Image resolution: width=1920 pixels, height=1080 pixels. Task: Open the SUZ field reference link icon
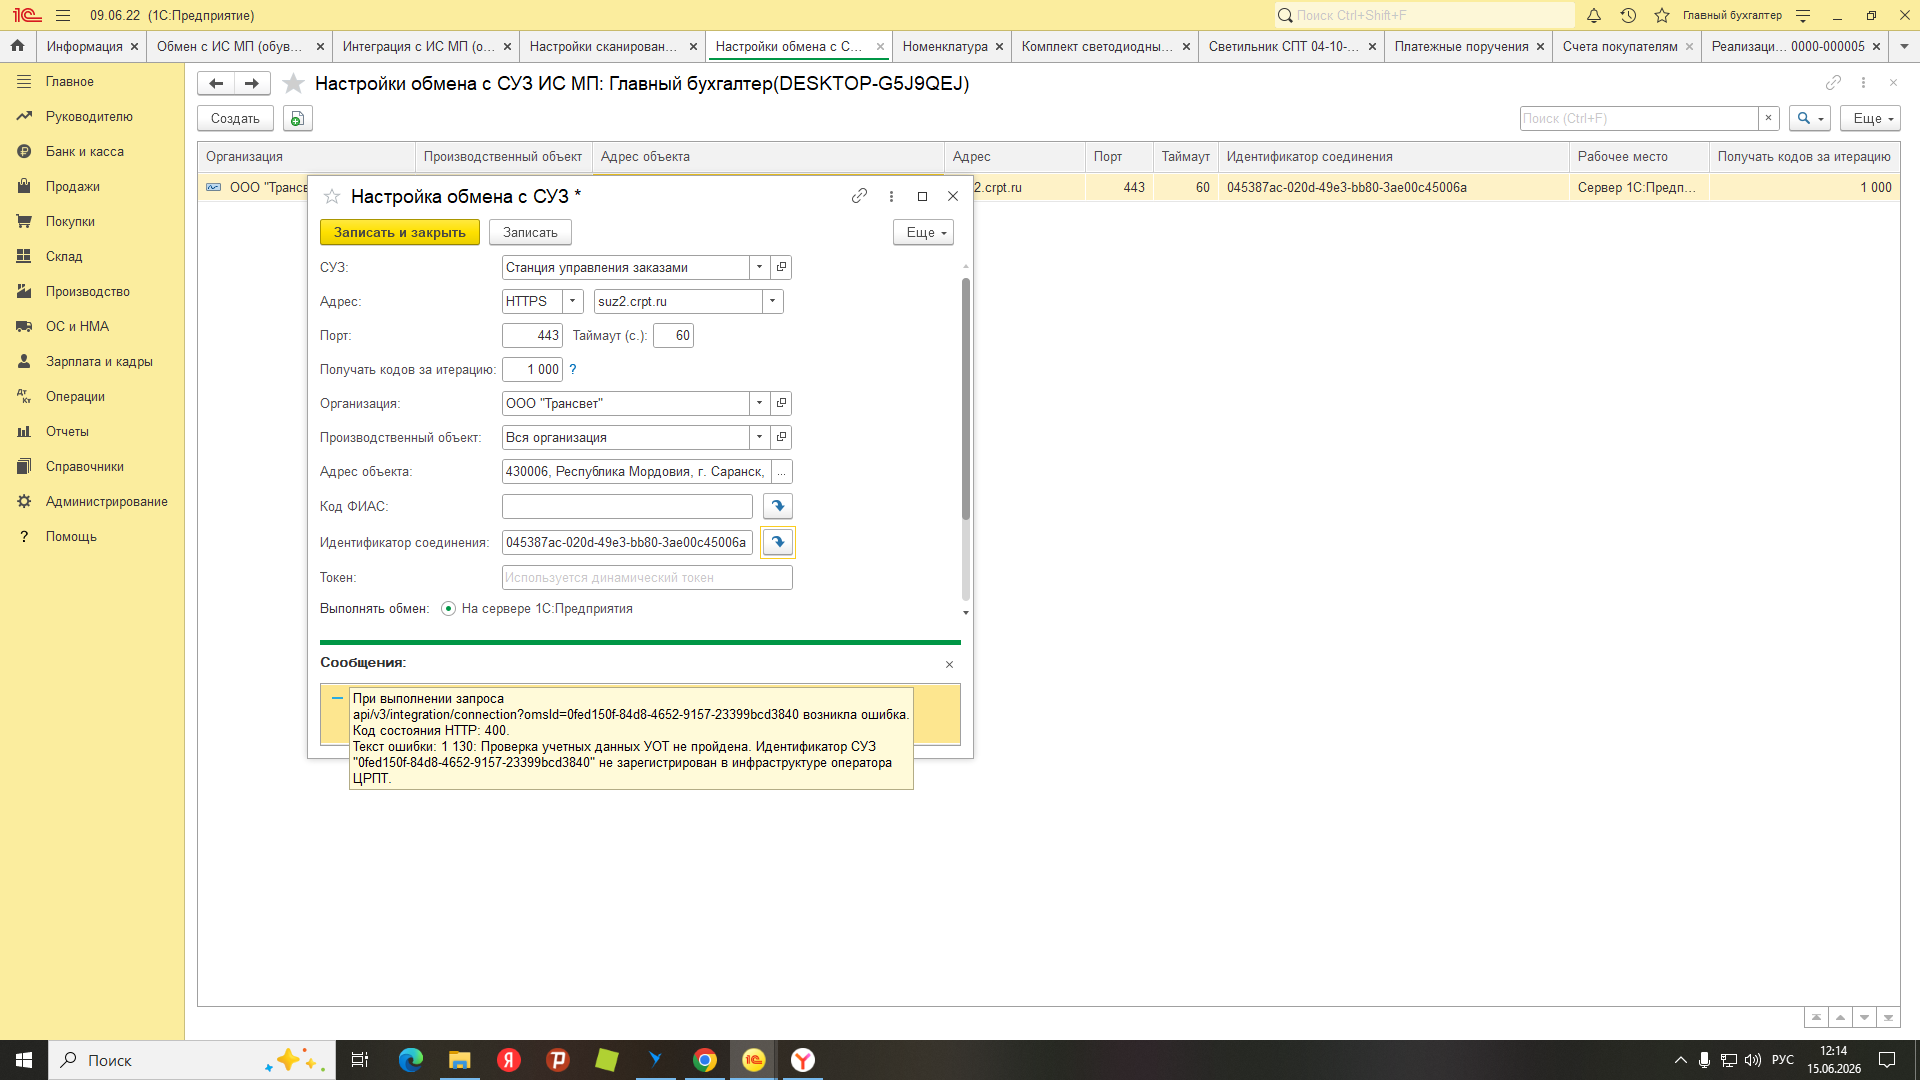782,267
